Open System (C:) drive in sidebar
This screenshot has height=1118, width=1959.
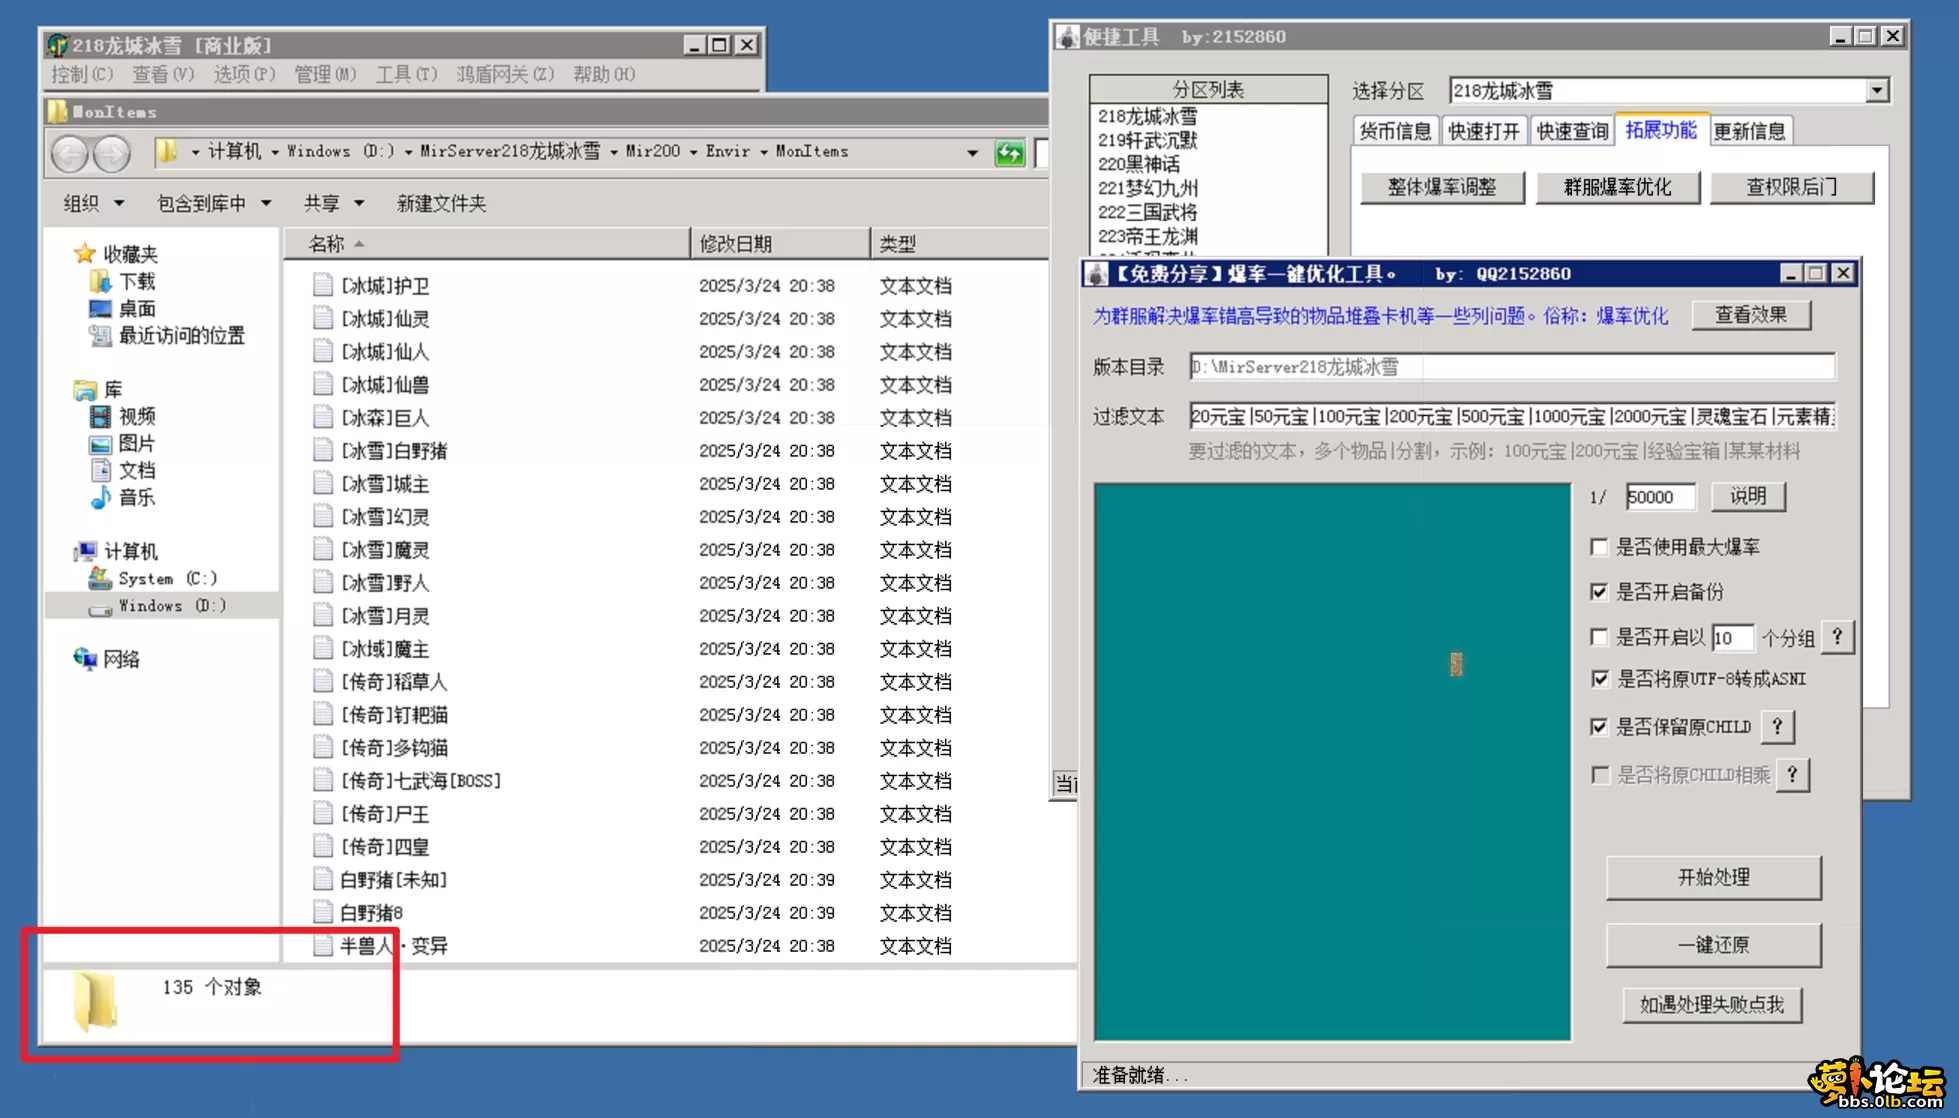[x=167, y=578]
